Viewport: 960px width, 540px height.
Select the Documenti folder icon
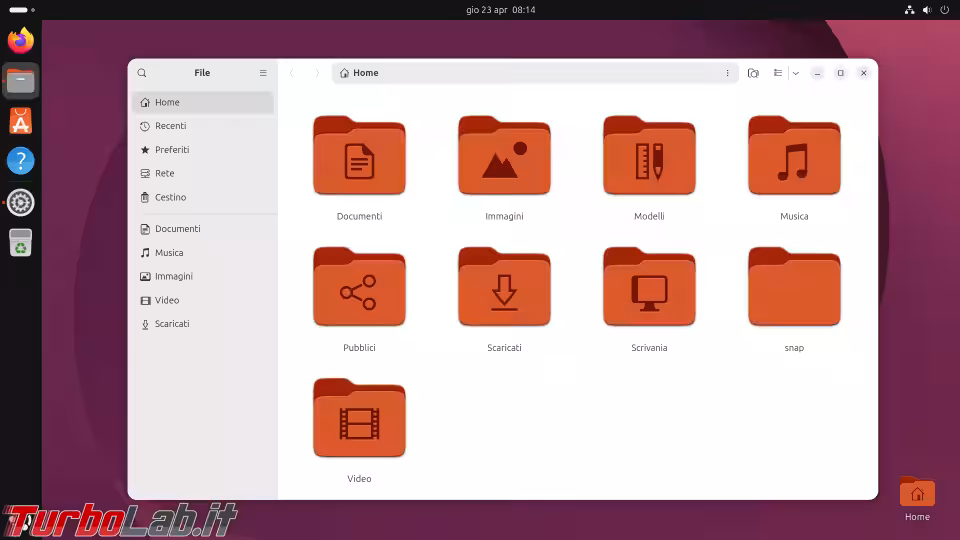pyautogui.click(x=359, y=157)
